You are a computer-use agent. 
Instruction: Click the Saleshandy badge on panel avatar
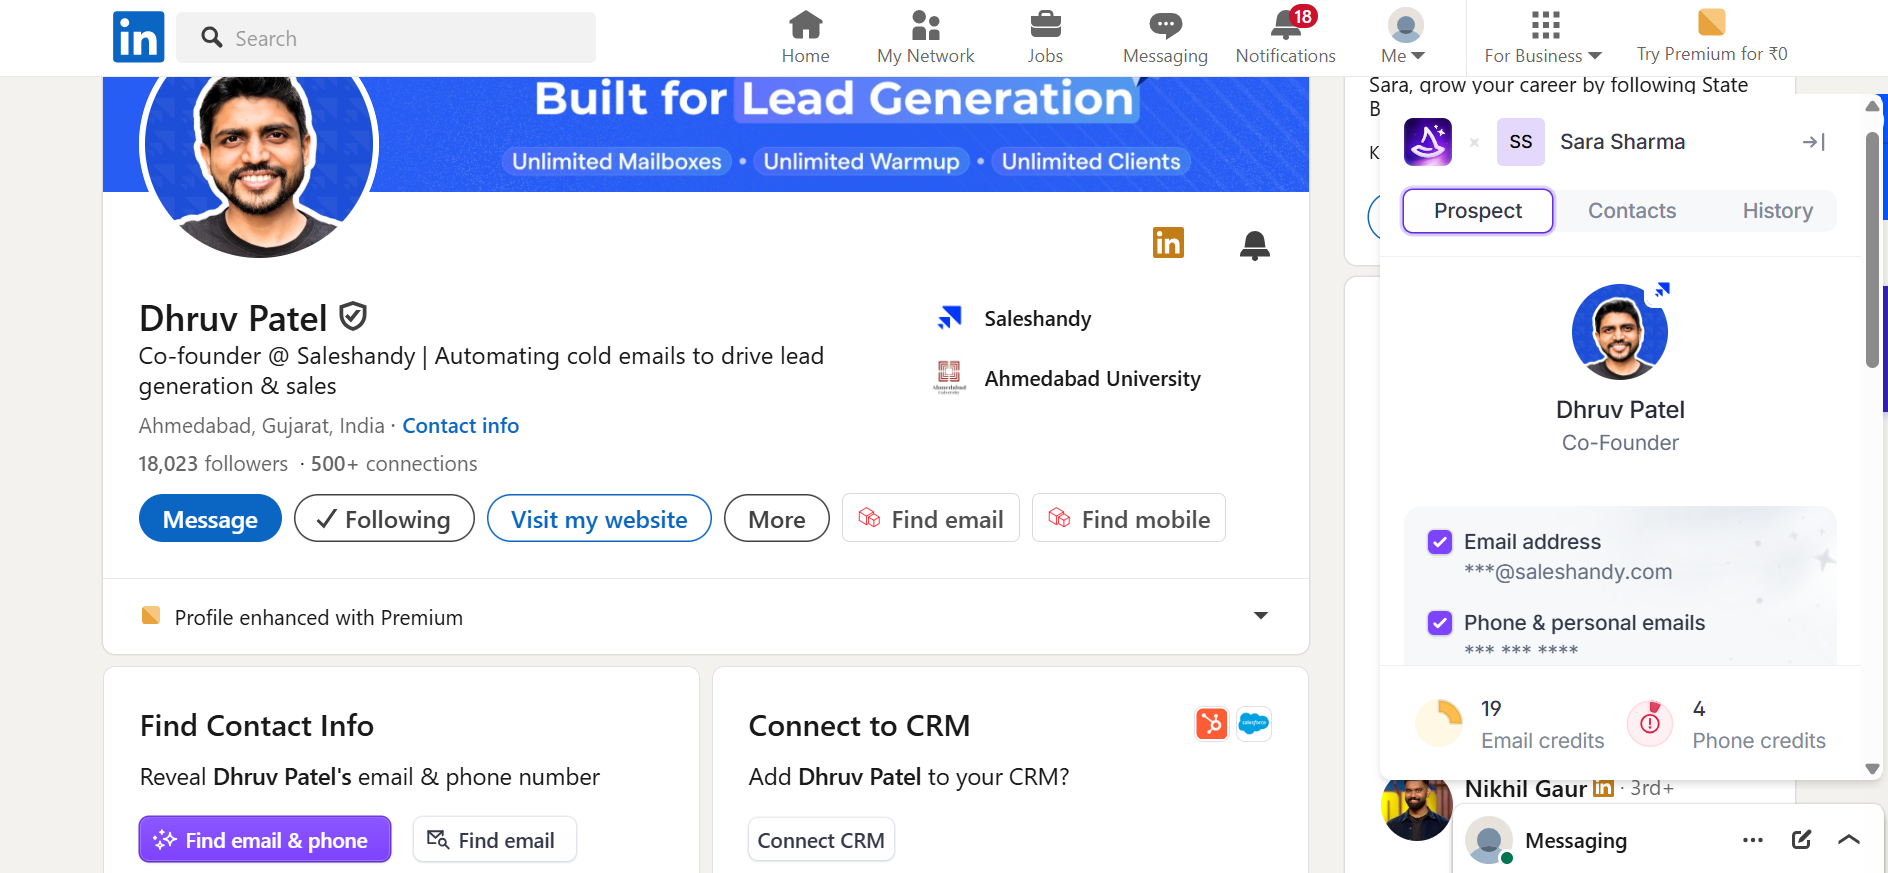pos(1661,291)
